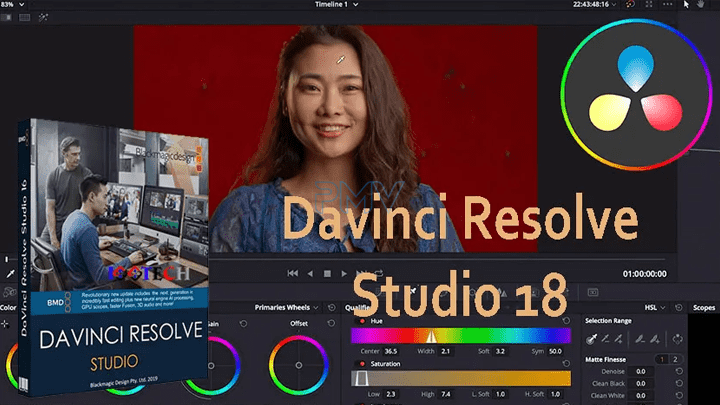Click the invert selection icon
720x405 pixels.
pyautogui.click(x=677, y=339)
